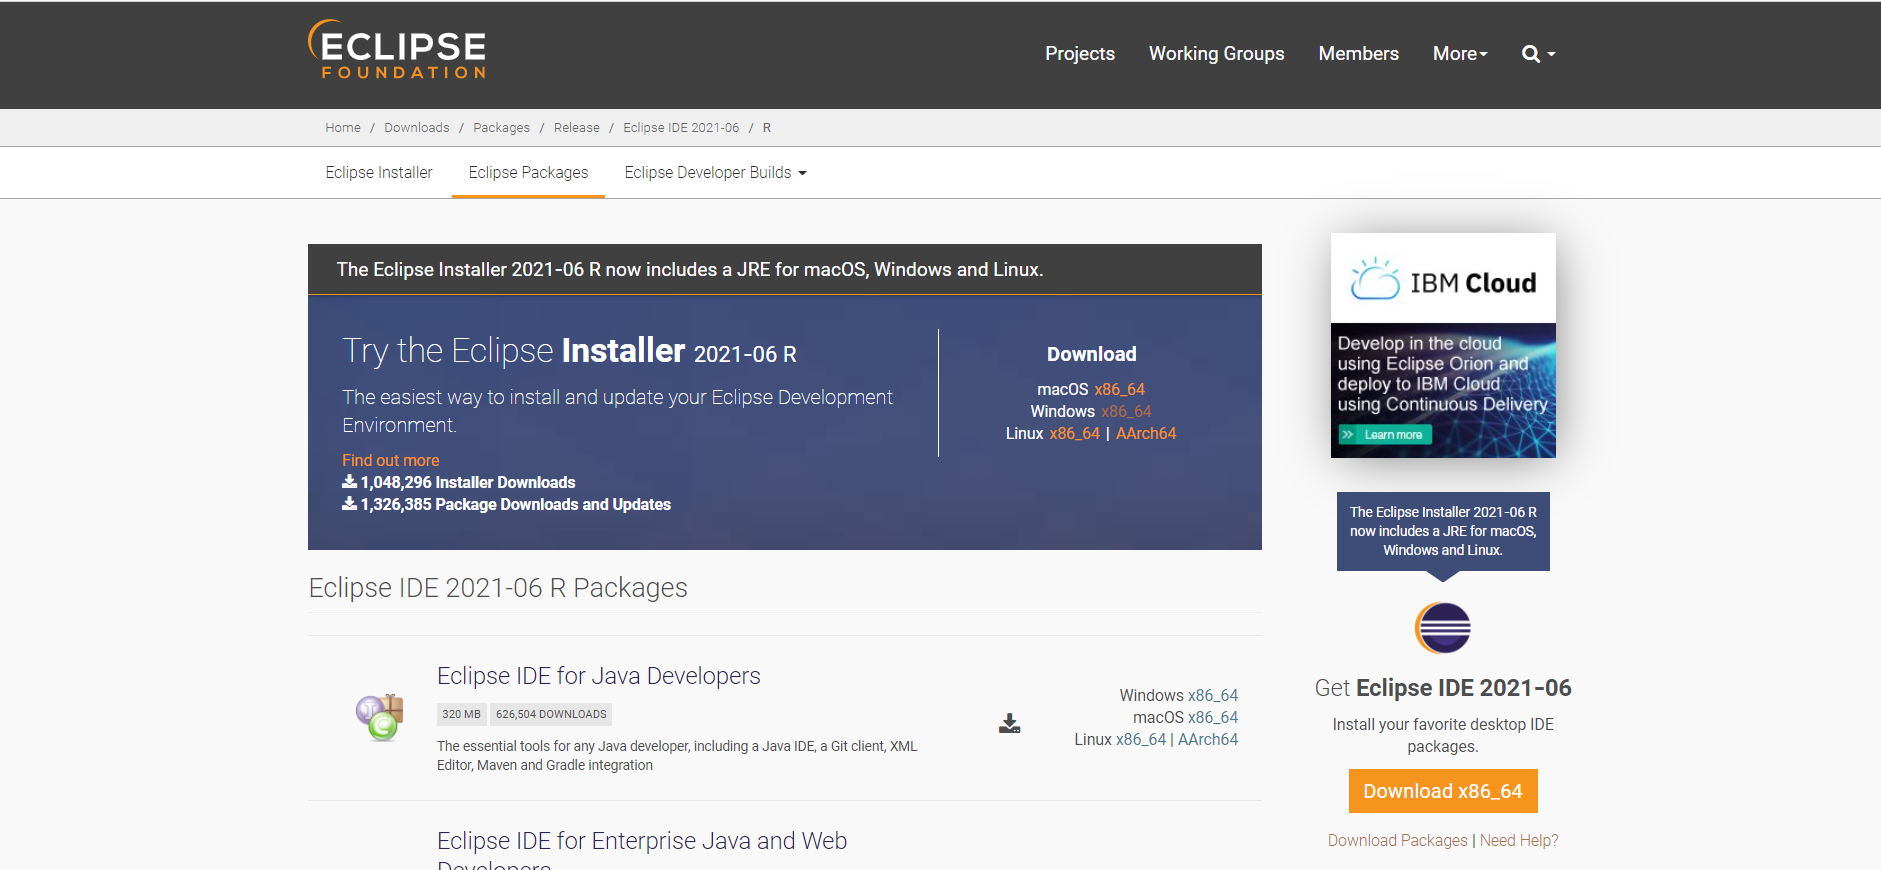Open the Working Groups menu item
The width and height of the screenshot is (1881, 870).
pos(1217,54)
